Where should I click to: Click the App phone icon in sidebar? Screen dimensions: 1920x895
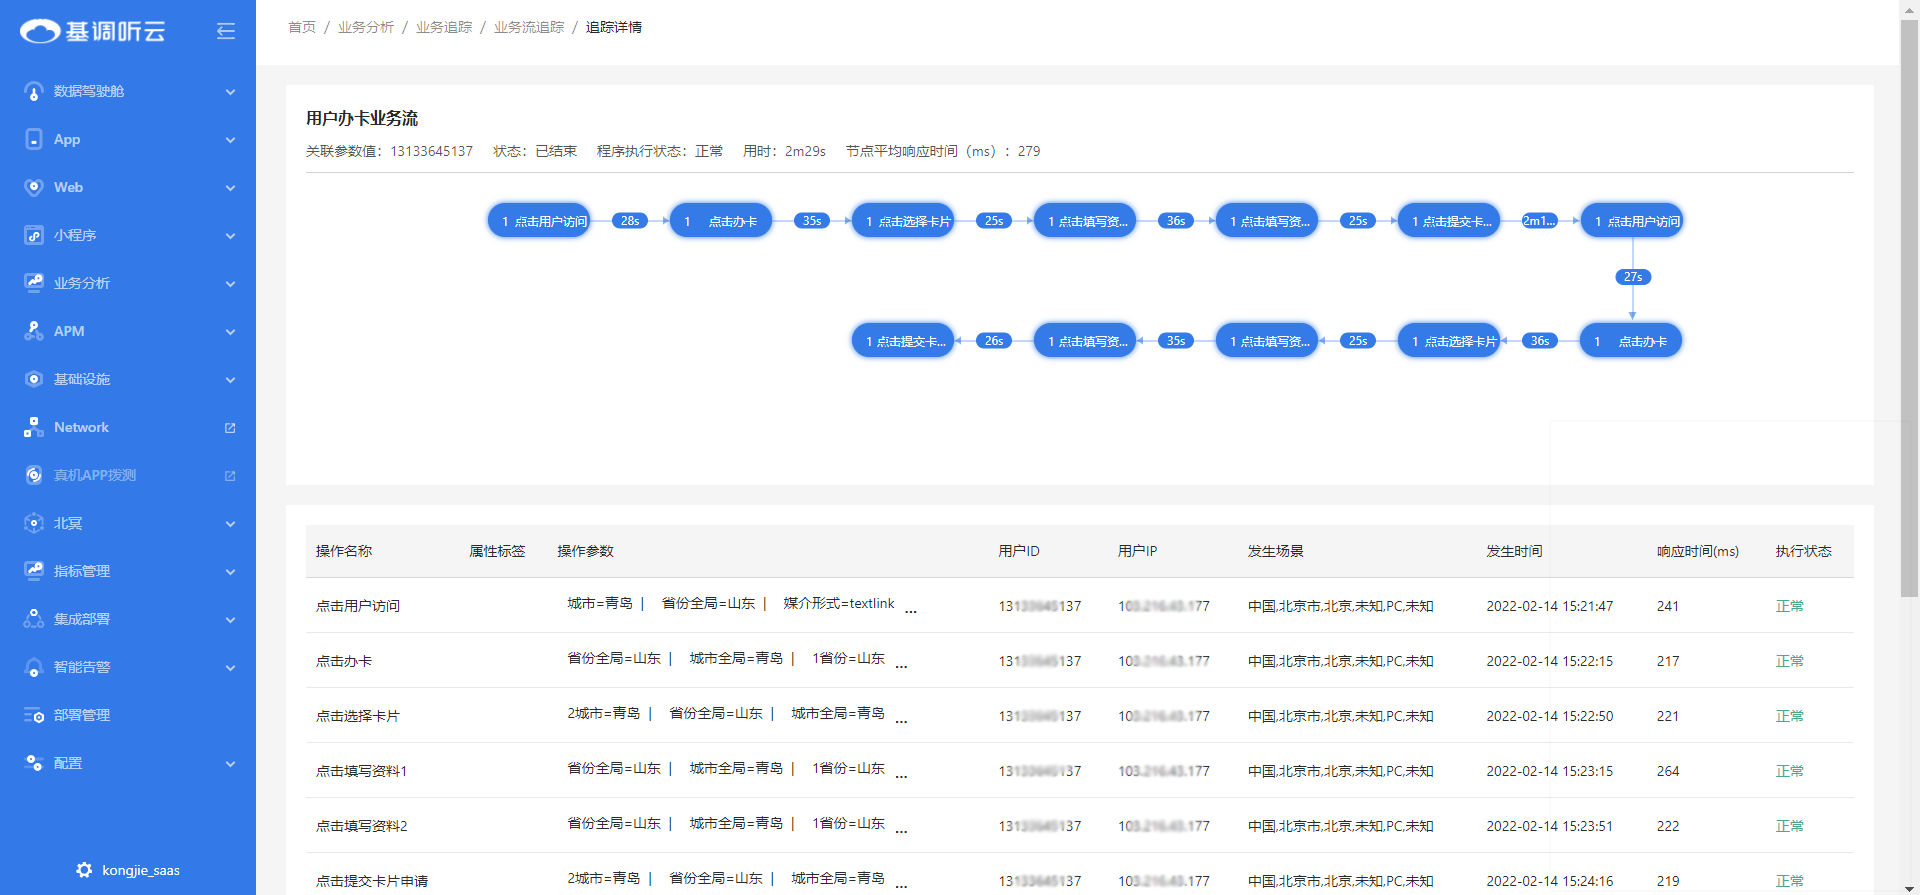click(x=34, y=139)
